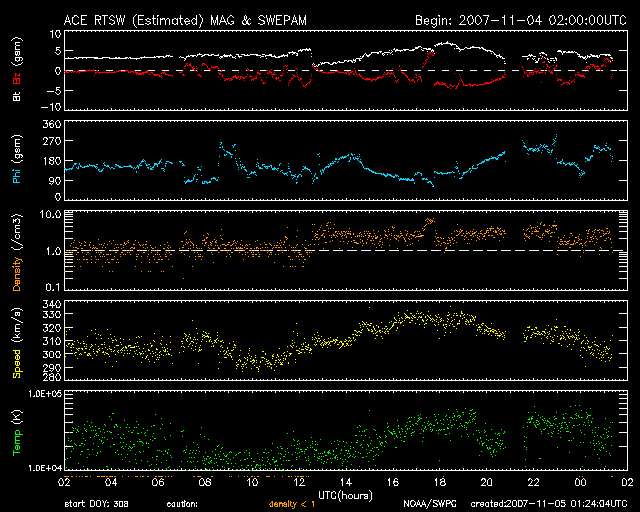The height and width of the screenshot is (512, 640).
Task: Click the '180' tick on the Phi axis
Action: coord(52,161)
